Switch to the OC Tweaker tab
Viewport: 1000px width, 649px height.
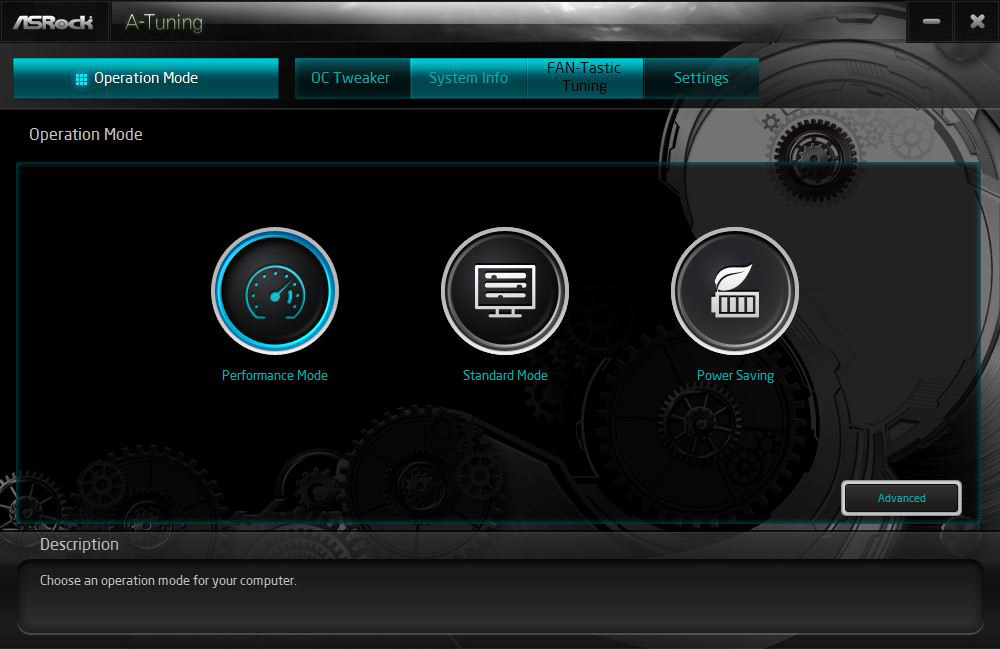pos(352,78)
